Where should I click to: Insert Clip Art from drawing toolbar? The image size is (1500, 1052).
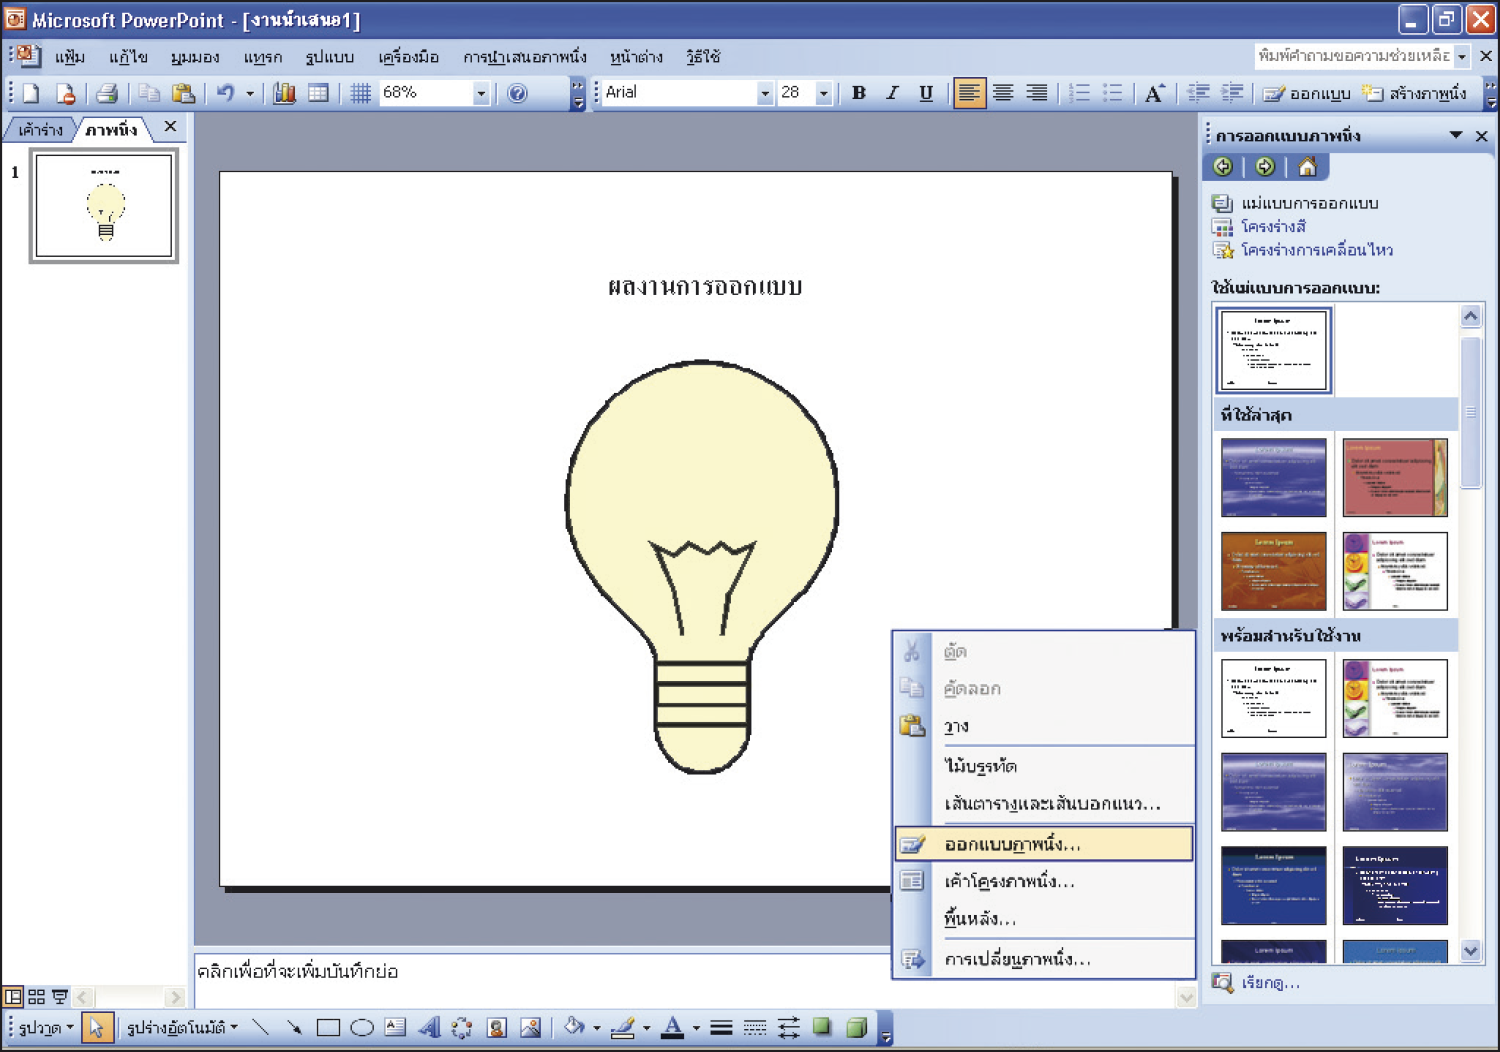point(496,1027)
